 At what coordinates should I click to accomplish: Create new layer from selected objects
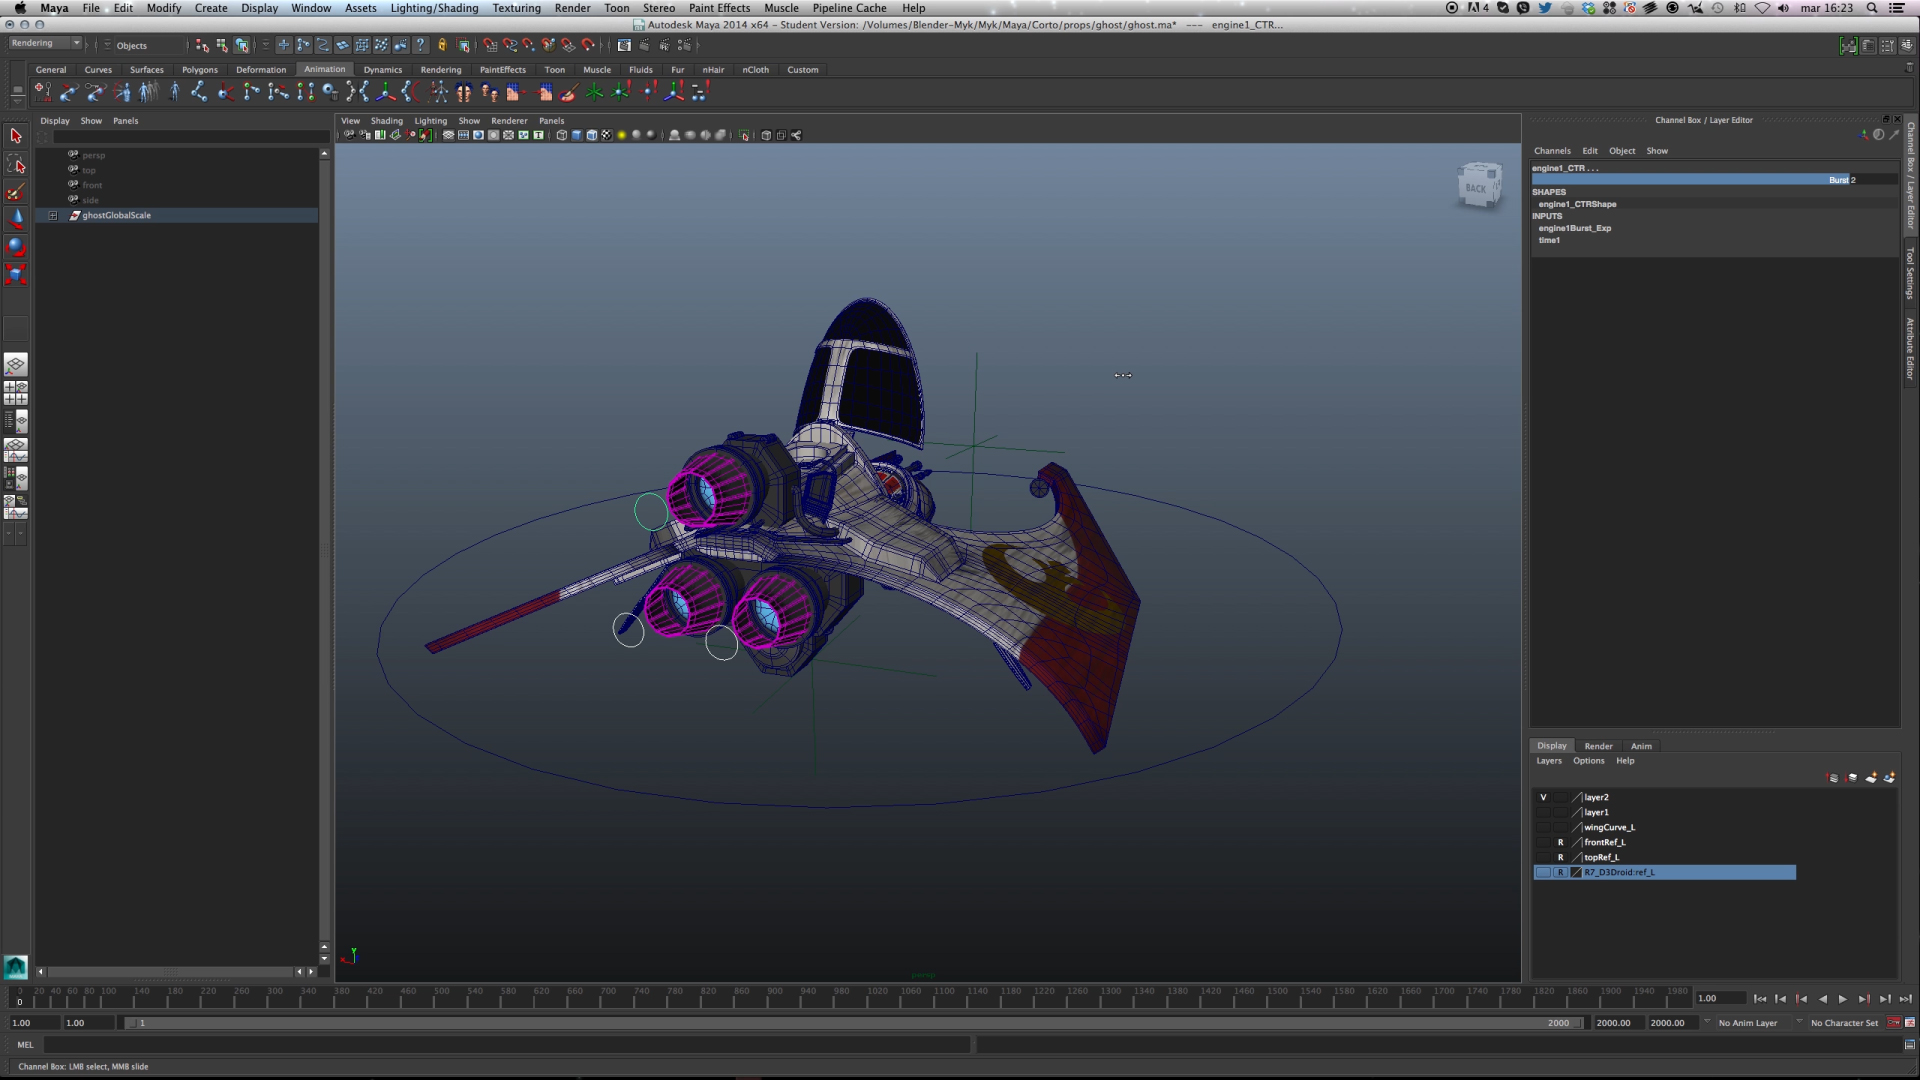pos(1889,777)
